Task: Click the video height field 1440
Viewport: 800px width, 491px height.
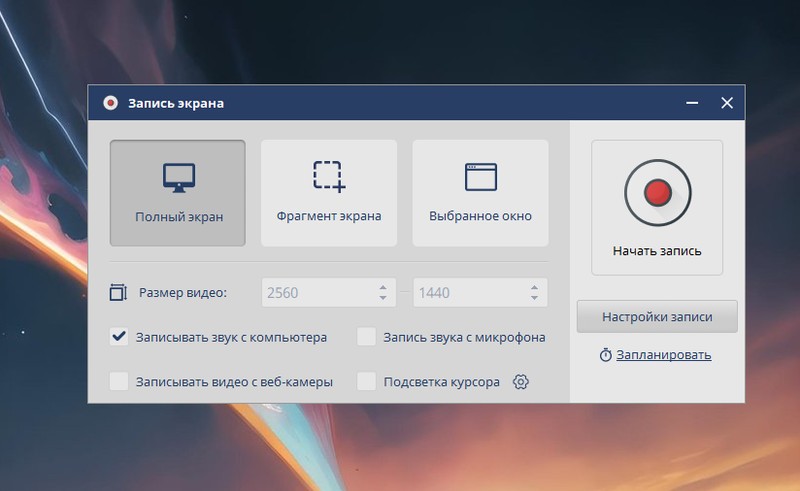Action: point(480,292)
